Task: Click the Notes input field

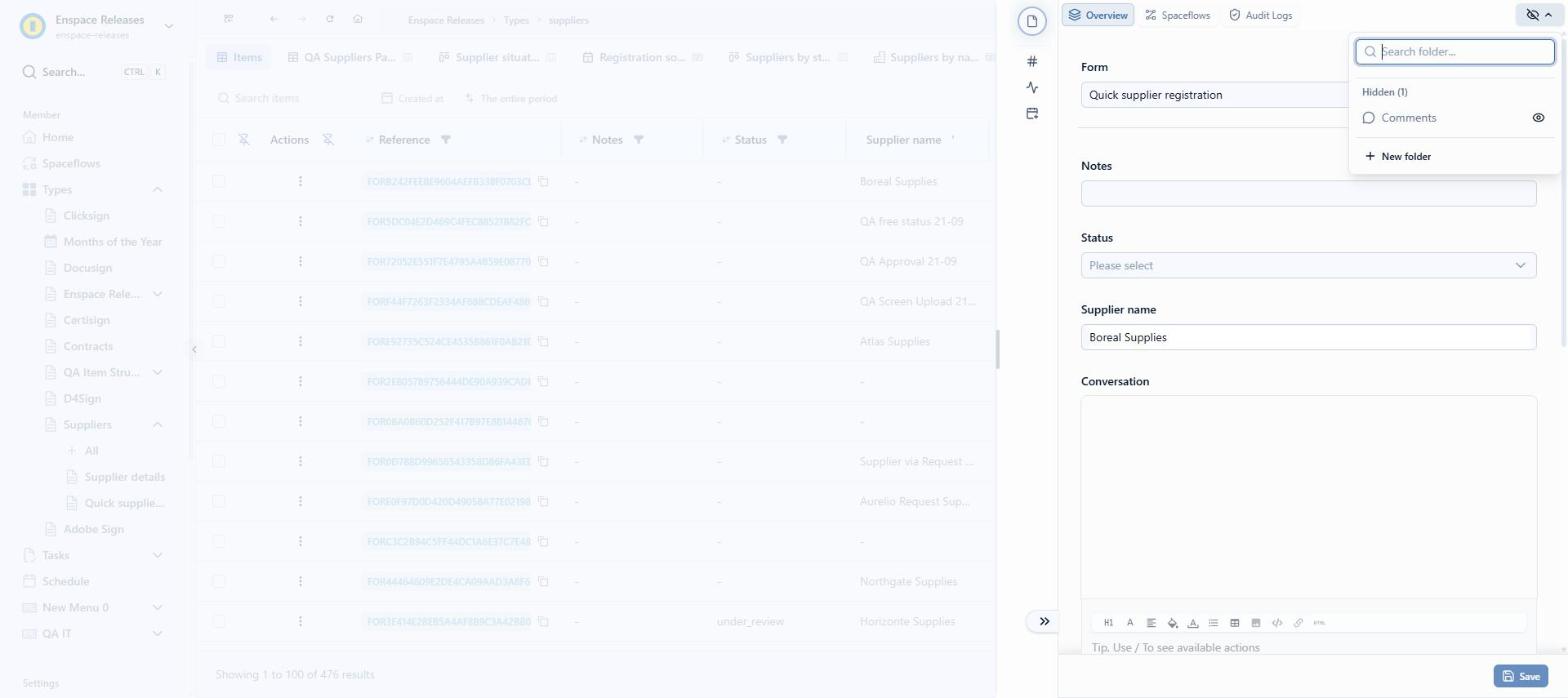Action: (1308, 193)
